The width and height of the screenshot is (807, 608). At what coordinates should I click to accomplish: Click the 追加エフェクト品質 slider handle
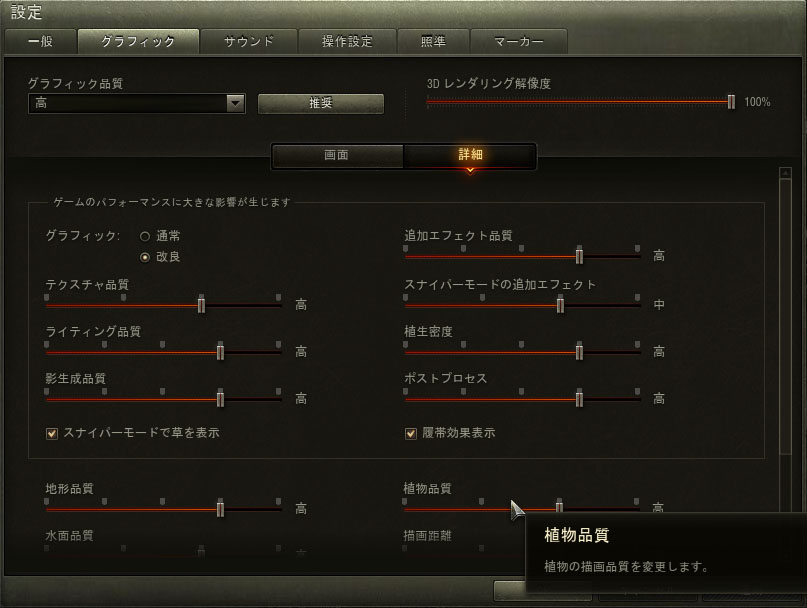tap(579, 255)
